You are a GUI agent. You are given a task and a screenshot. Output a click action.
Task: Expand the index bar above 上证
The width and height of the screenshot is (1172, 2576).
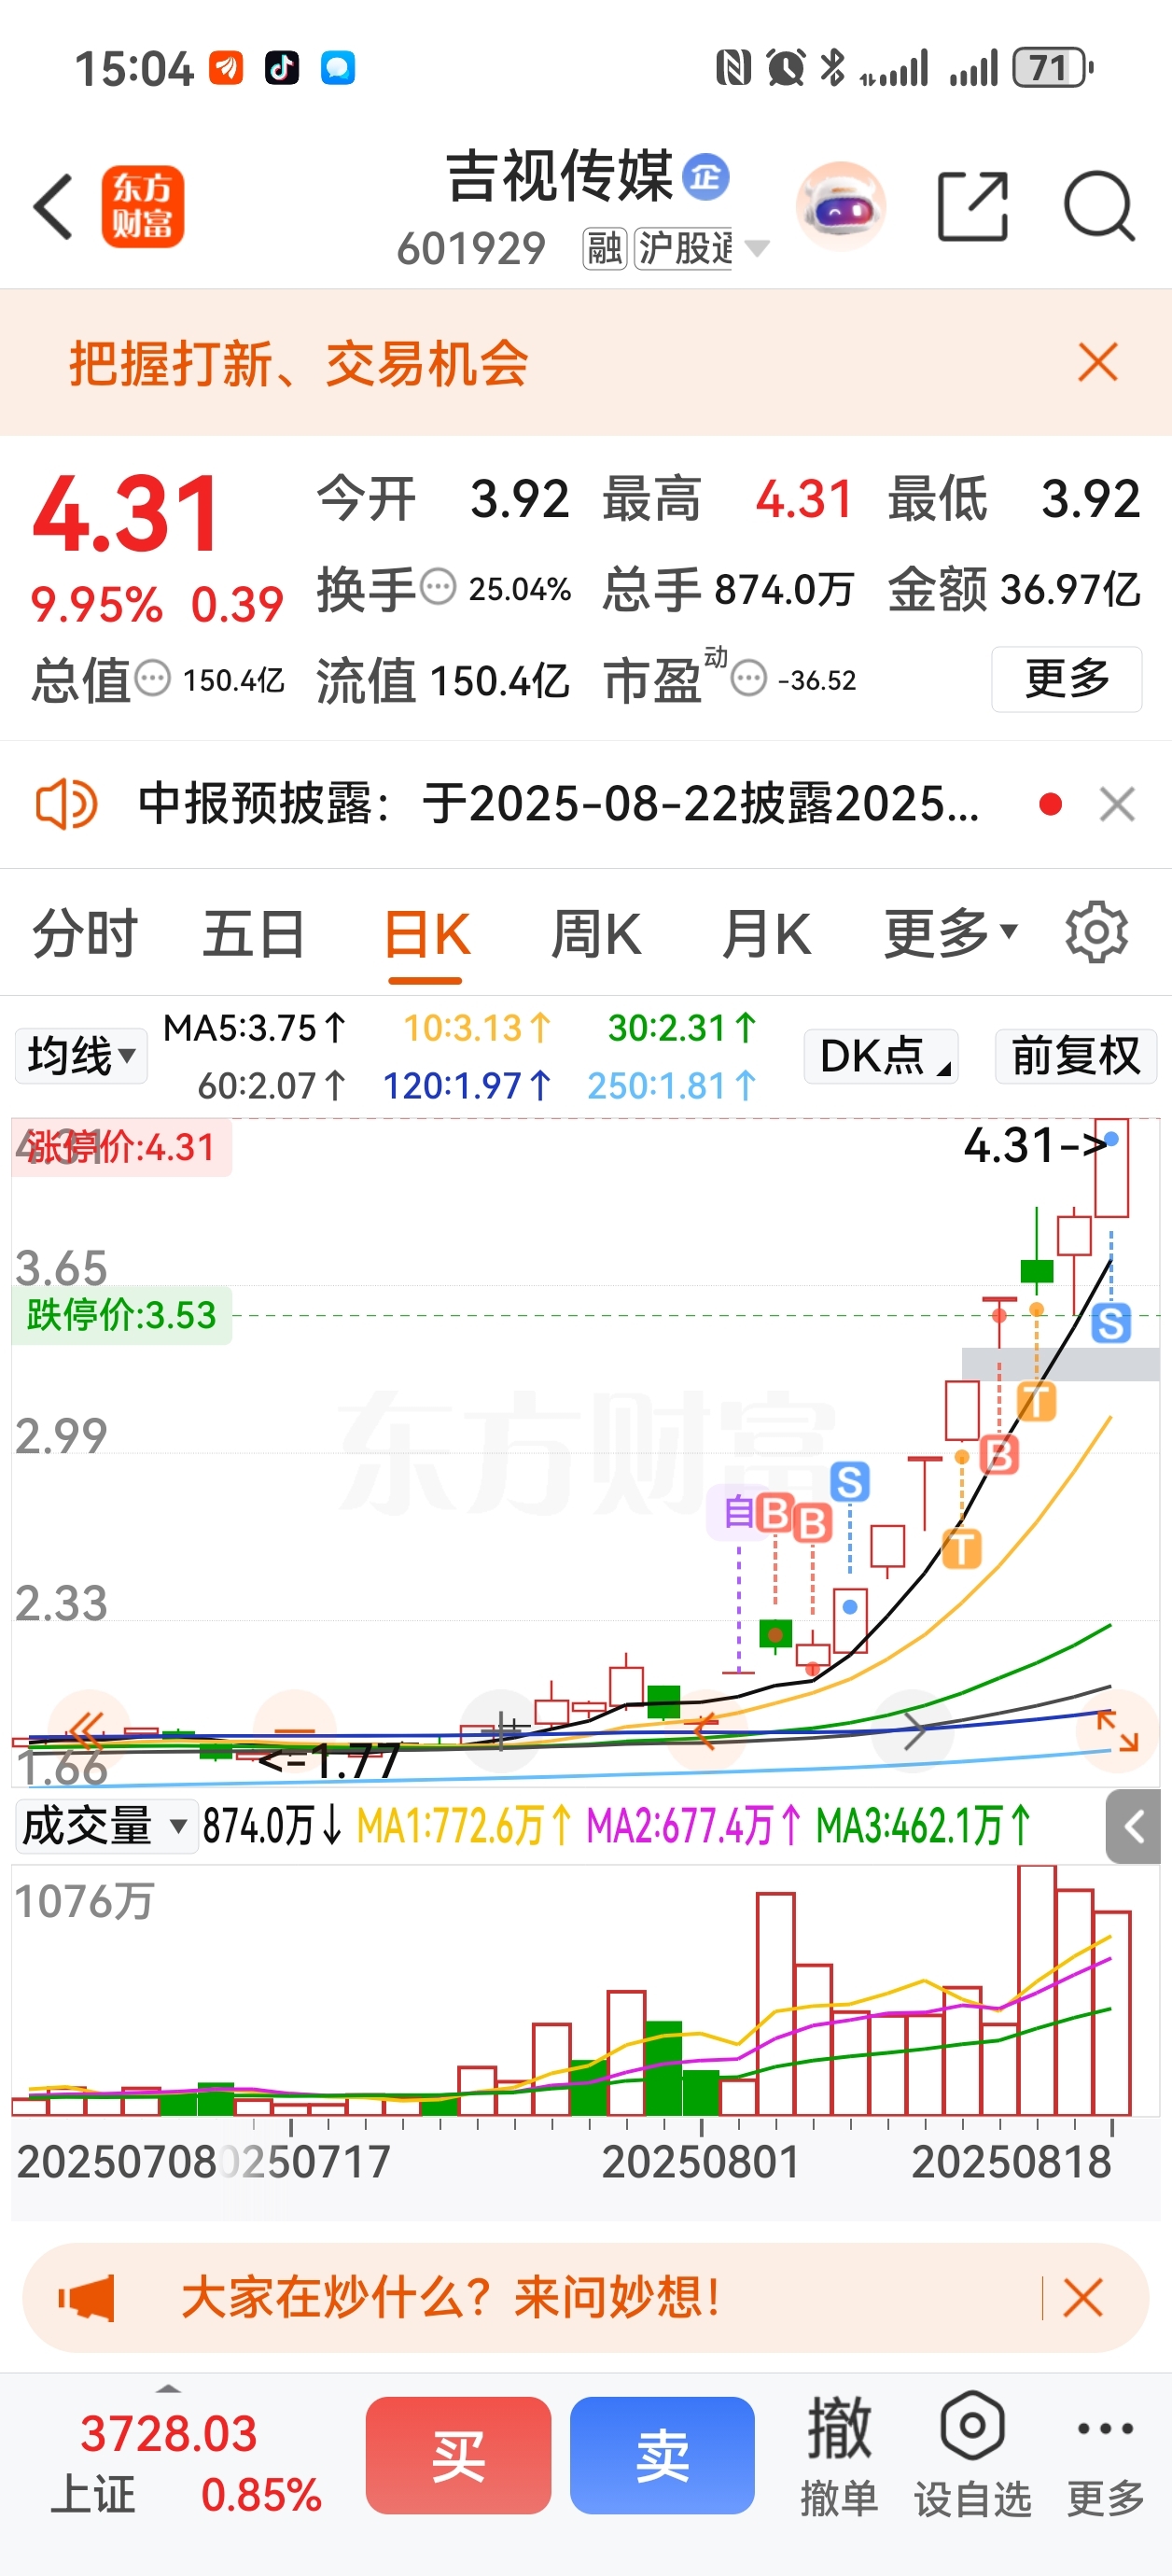169,2388
